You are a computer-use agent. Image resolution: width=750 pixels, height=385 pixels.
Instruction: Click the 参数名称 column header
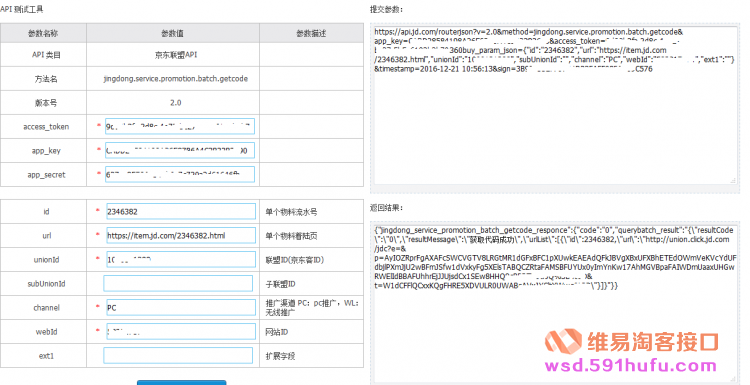pos(43,33)
